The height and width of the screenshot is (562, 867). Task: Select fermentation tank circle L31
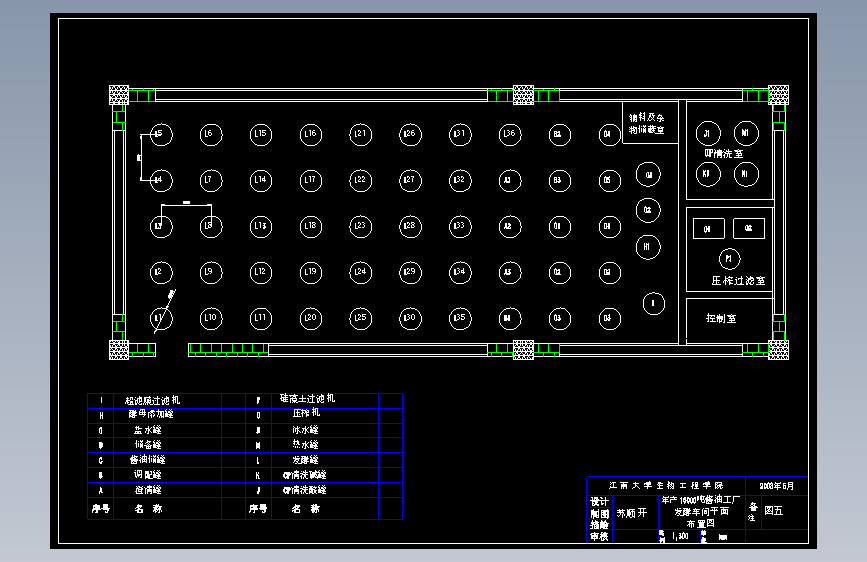(460, 134)
